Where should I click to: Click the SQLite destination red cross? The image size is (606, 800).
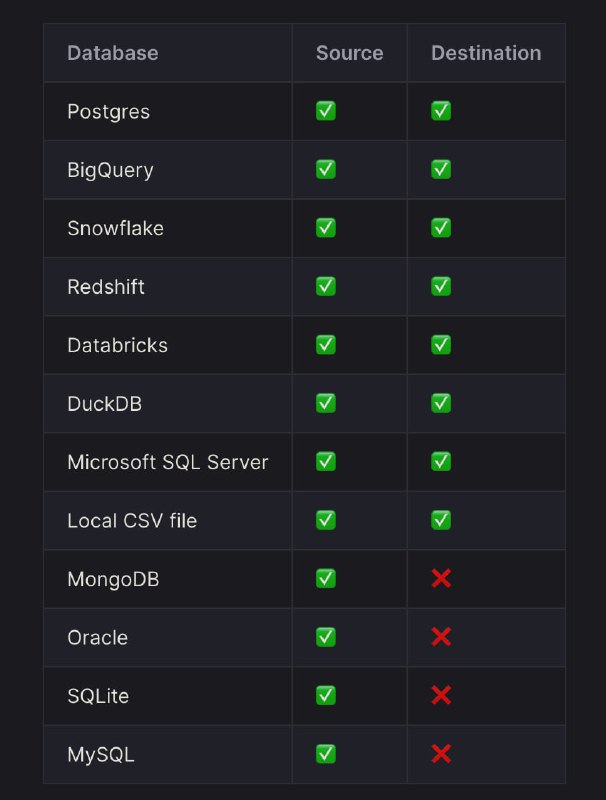point(441,695)
